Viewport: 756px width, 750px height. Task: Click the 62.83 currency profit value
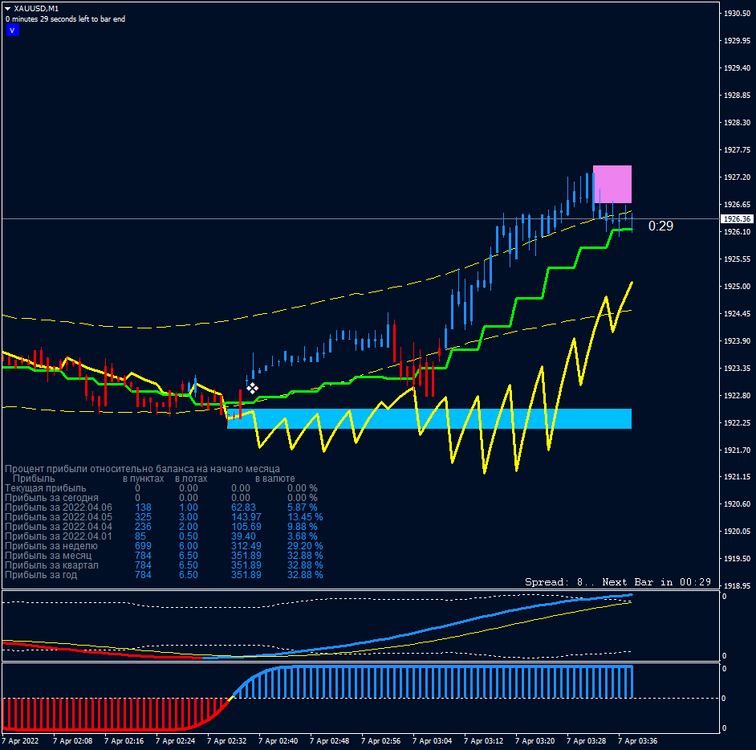243,508
